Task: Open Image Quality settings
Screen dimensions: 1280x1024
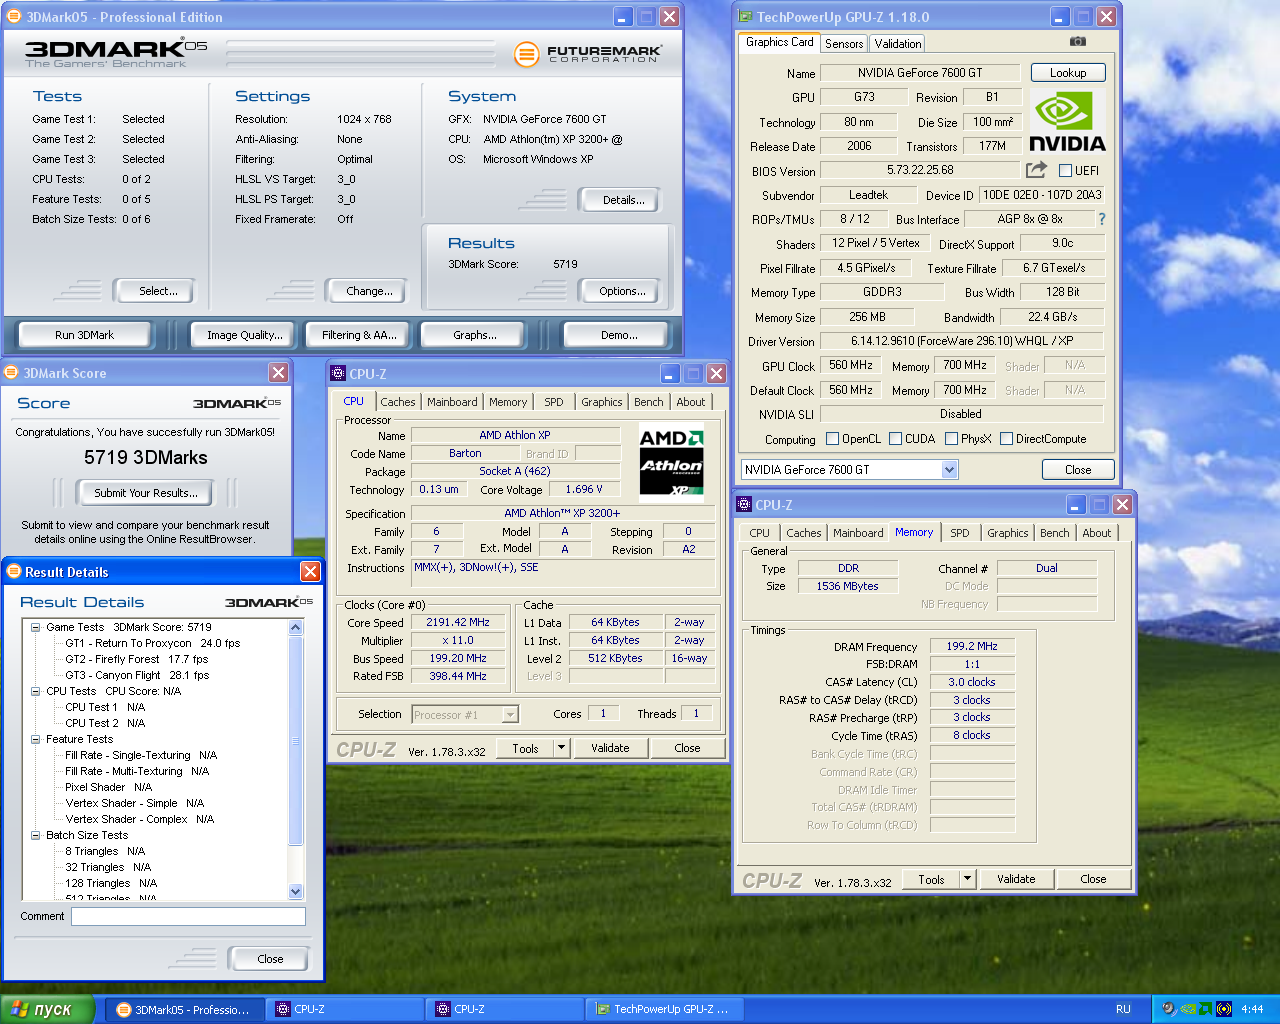Action: (x=245, y=335)
